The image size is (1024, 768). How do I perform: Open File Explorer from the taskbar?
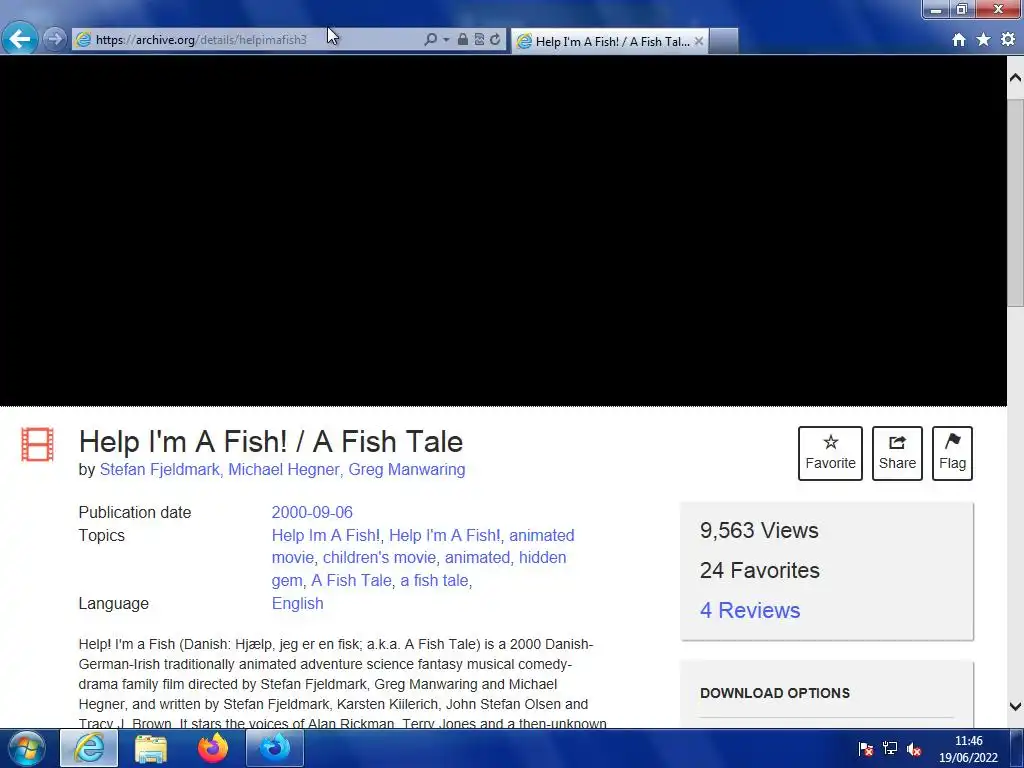(151, 748)
